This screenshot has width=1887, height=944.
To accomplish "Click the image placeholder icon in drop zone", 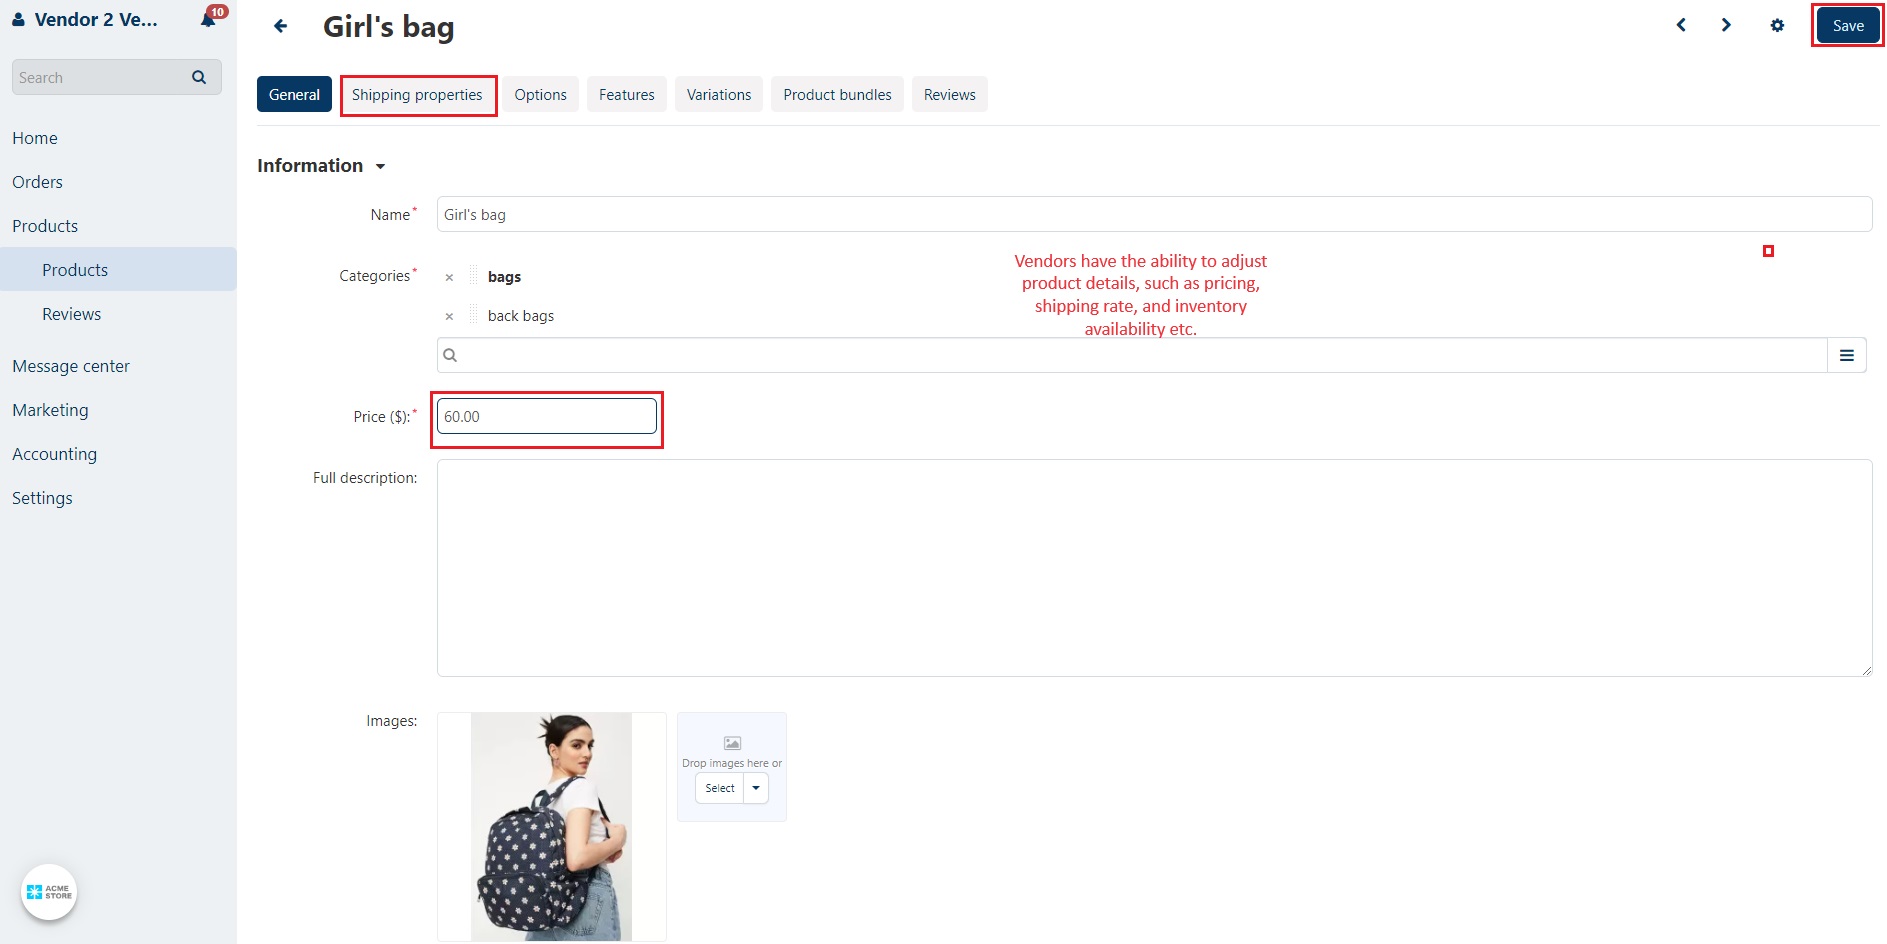I will point(732,743).
